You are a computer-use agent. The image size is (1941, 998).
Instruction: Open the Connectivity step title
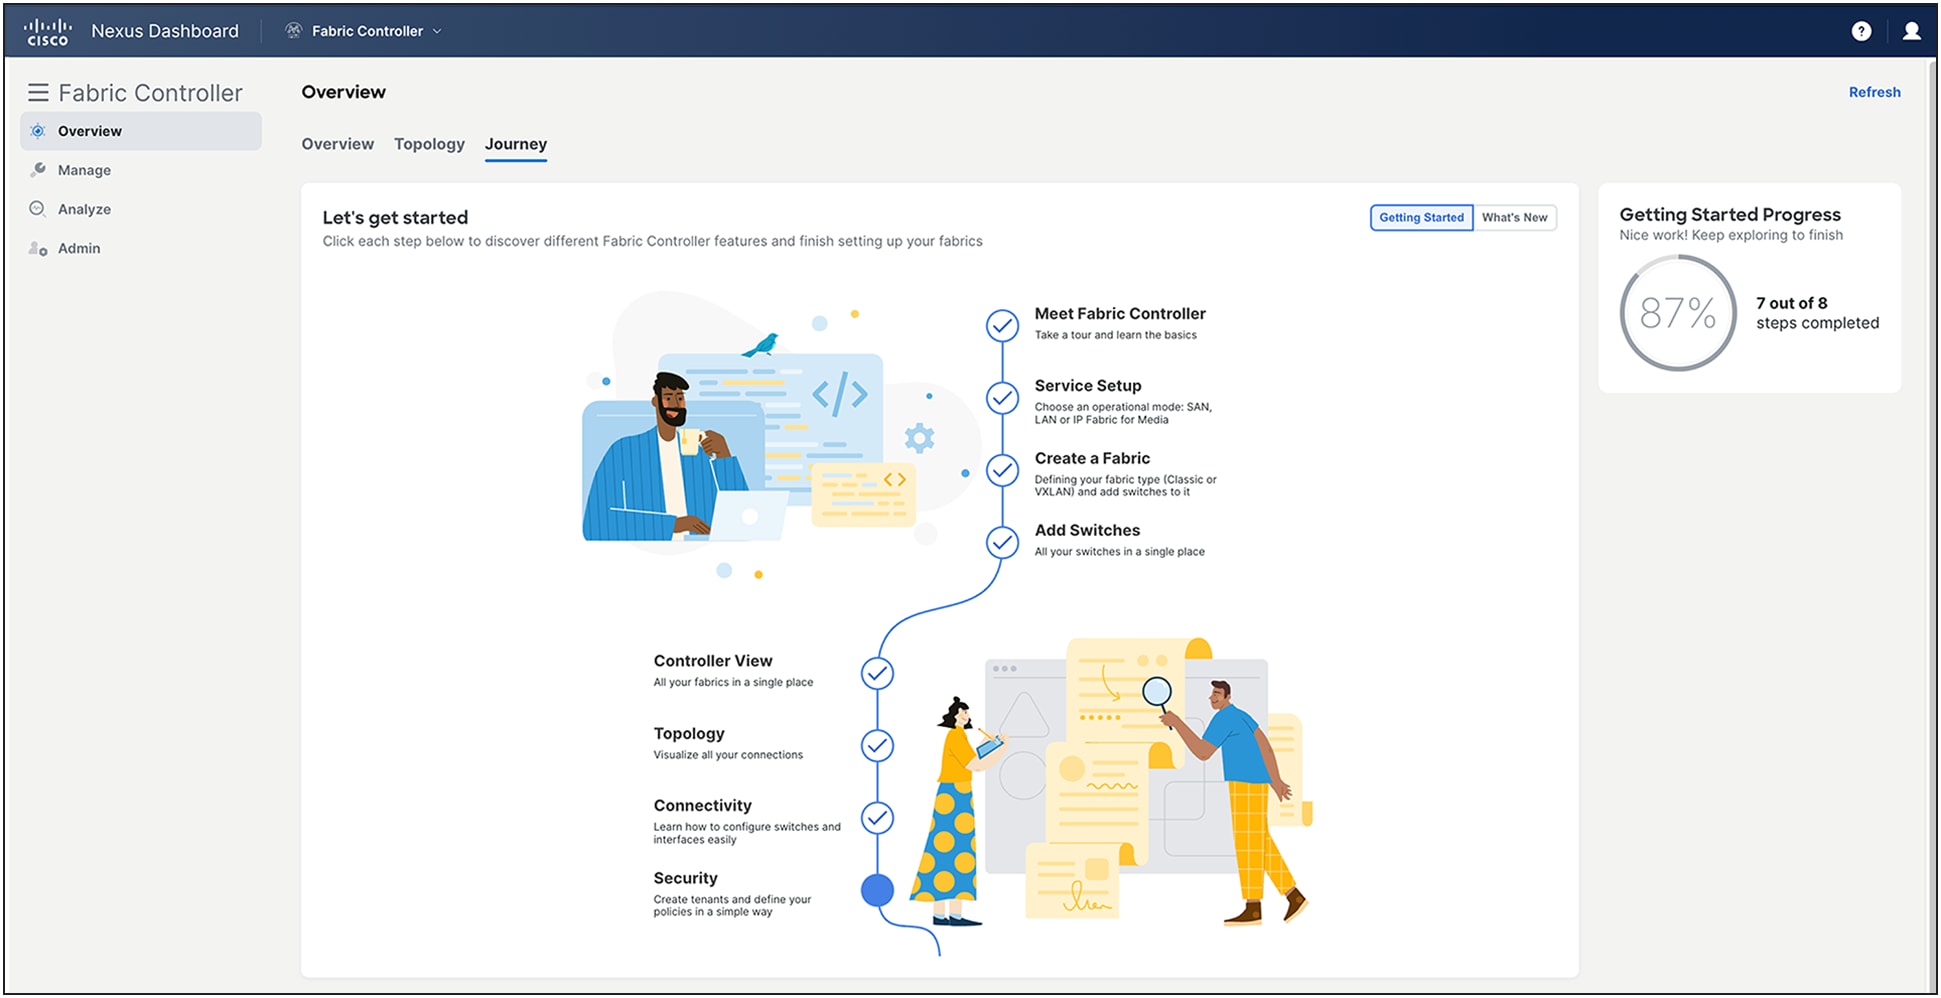pos(702,806)
